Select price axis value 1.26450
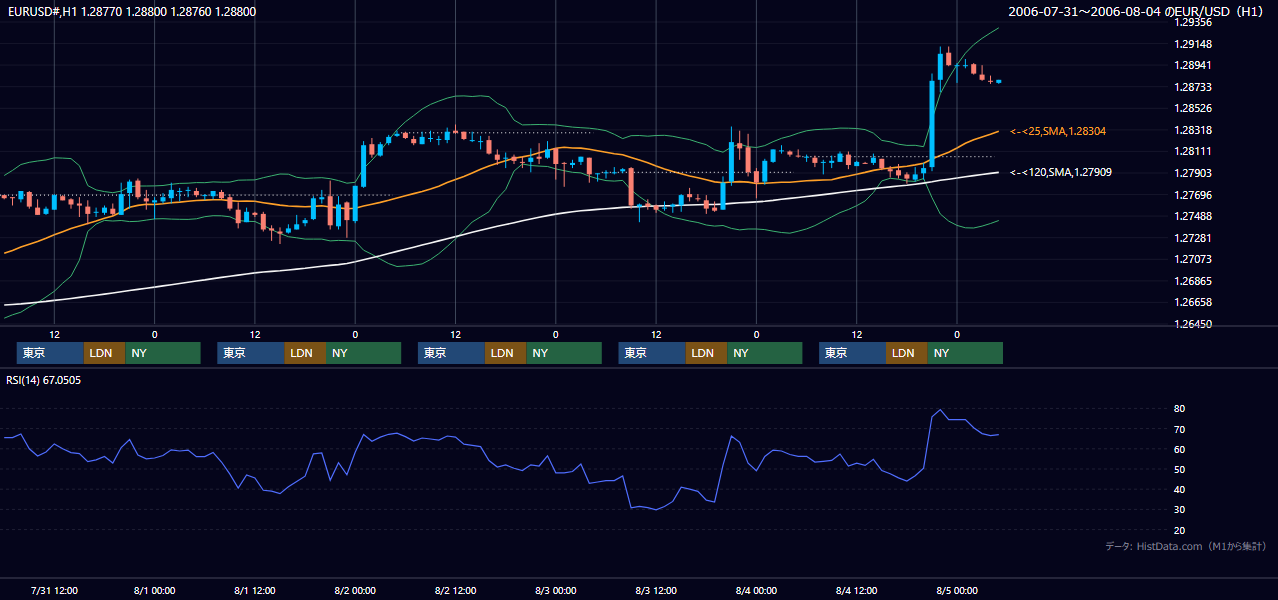The height and width of the screenshot is (600, 1278). 1194,324
